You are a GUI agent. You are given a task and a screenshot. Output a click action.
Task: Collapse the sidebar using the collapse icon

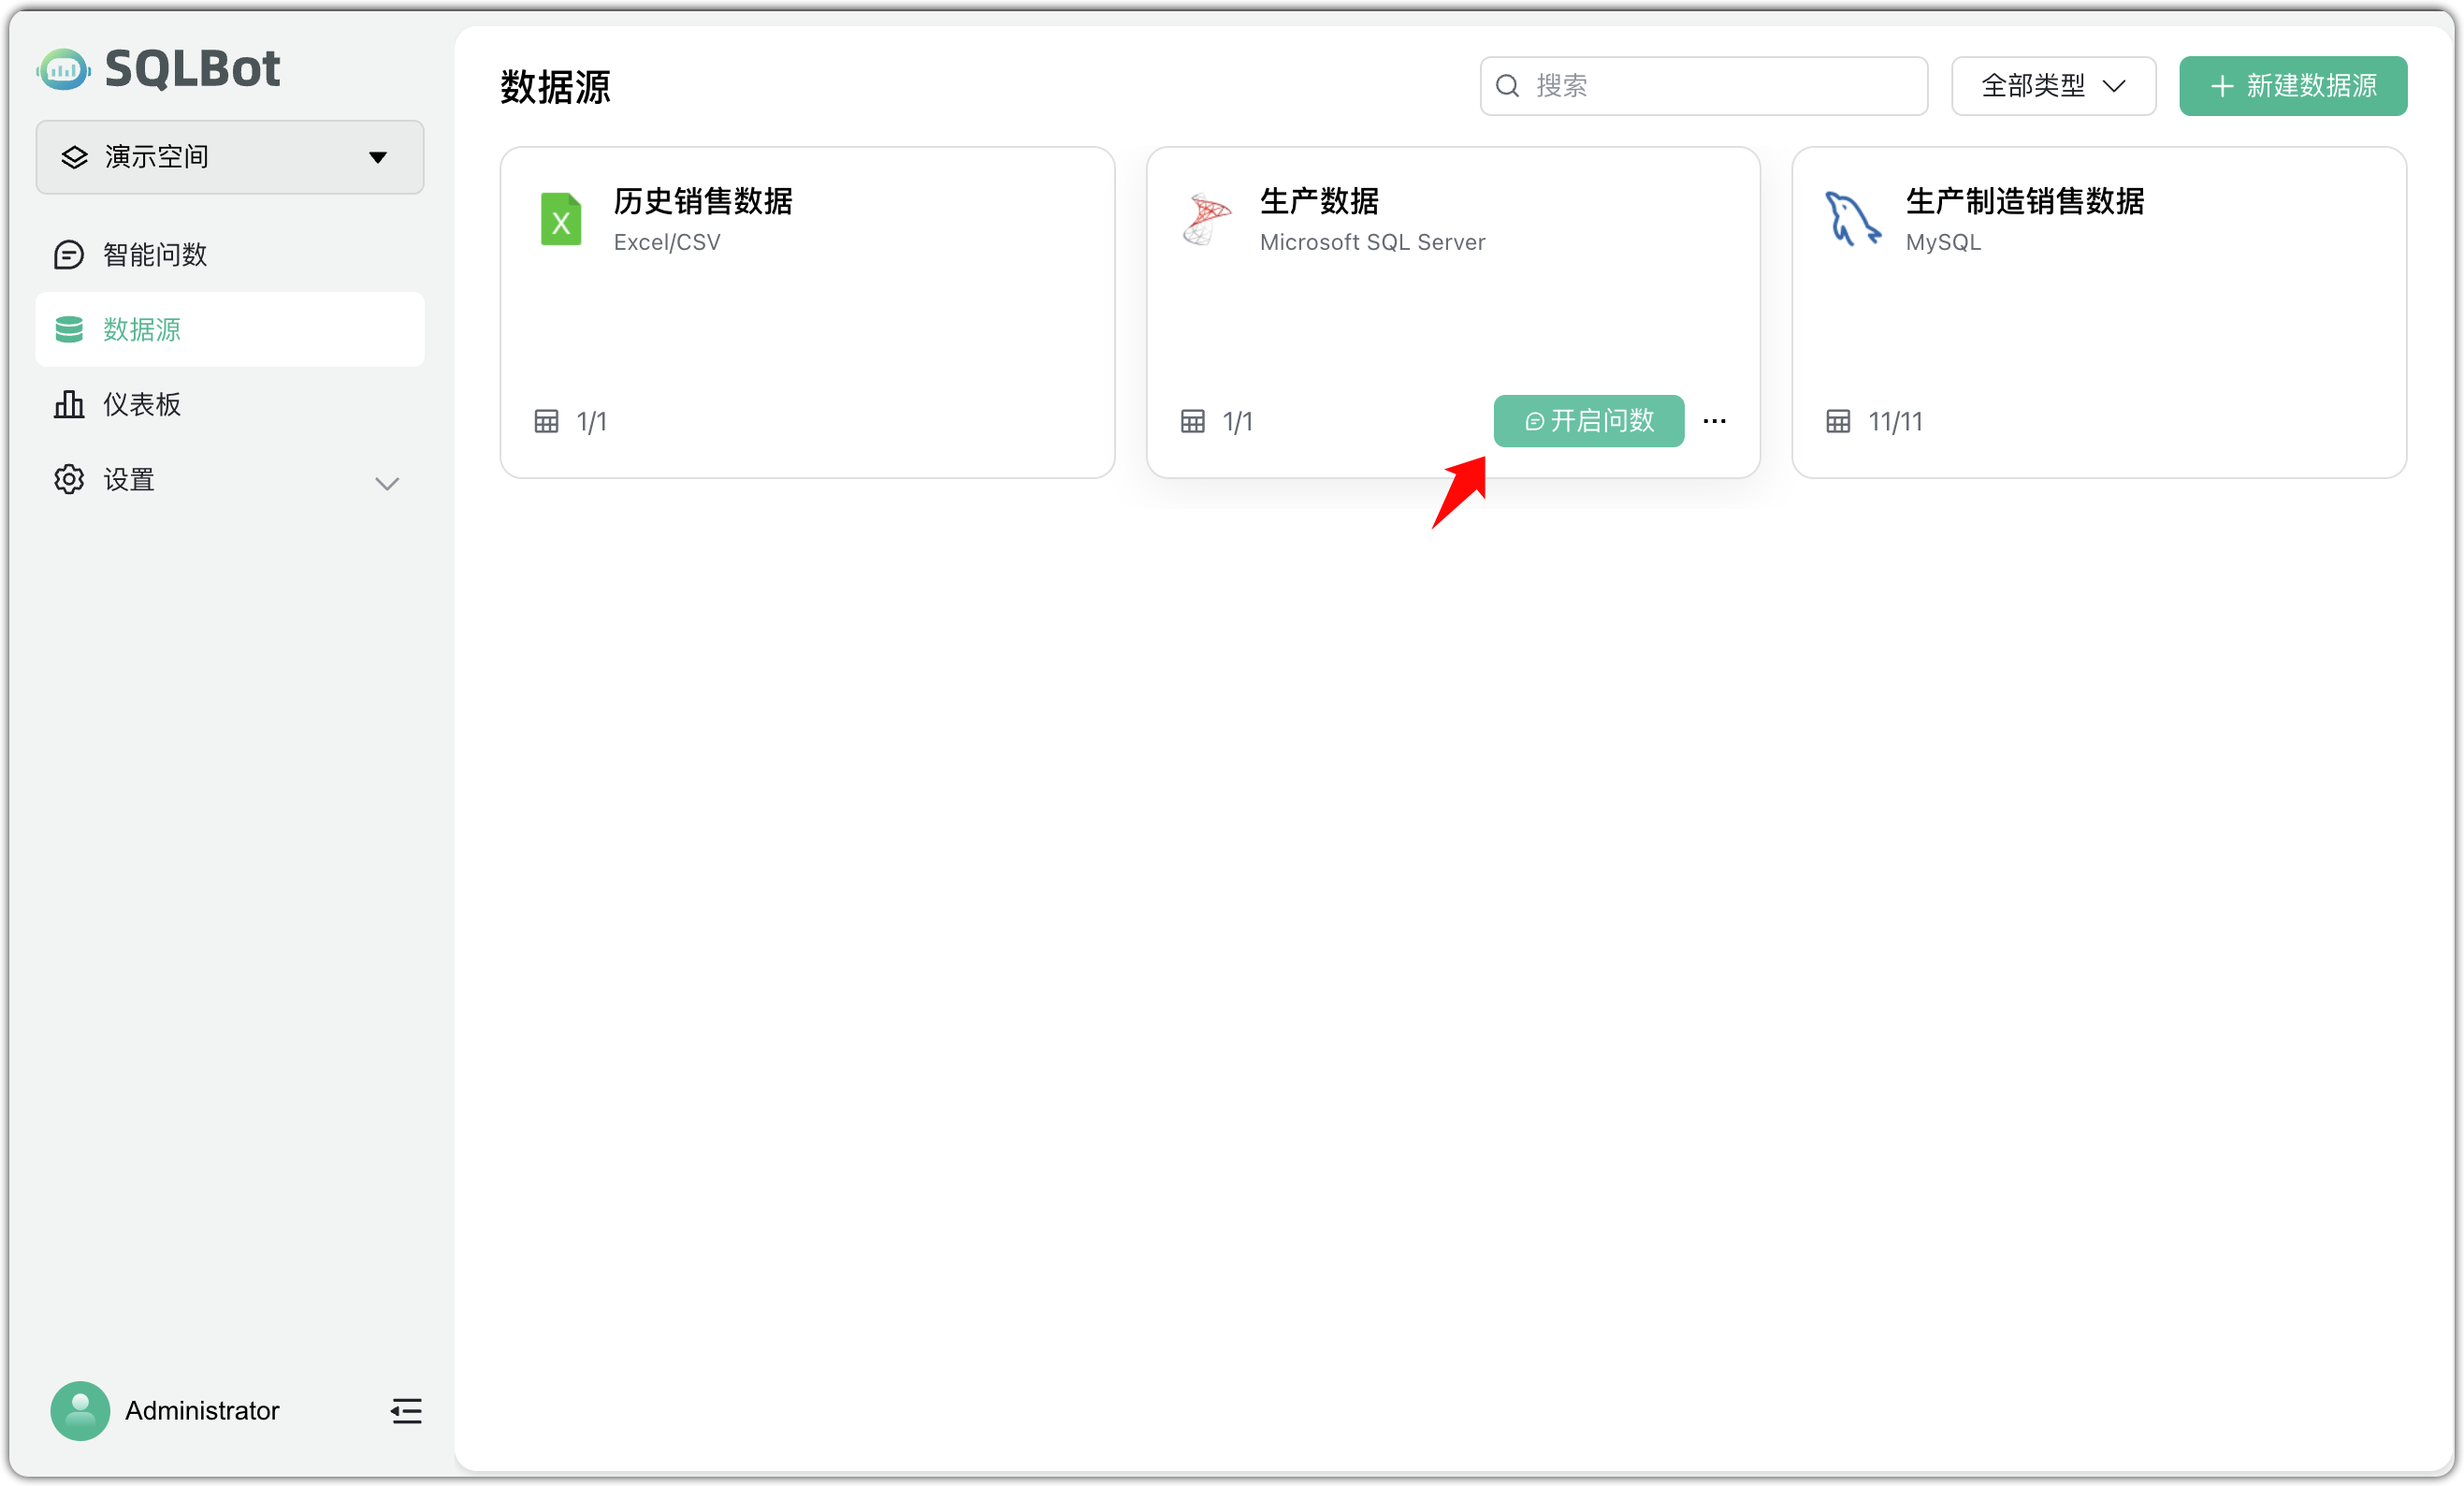pos(406,1411)
